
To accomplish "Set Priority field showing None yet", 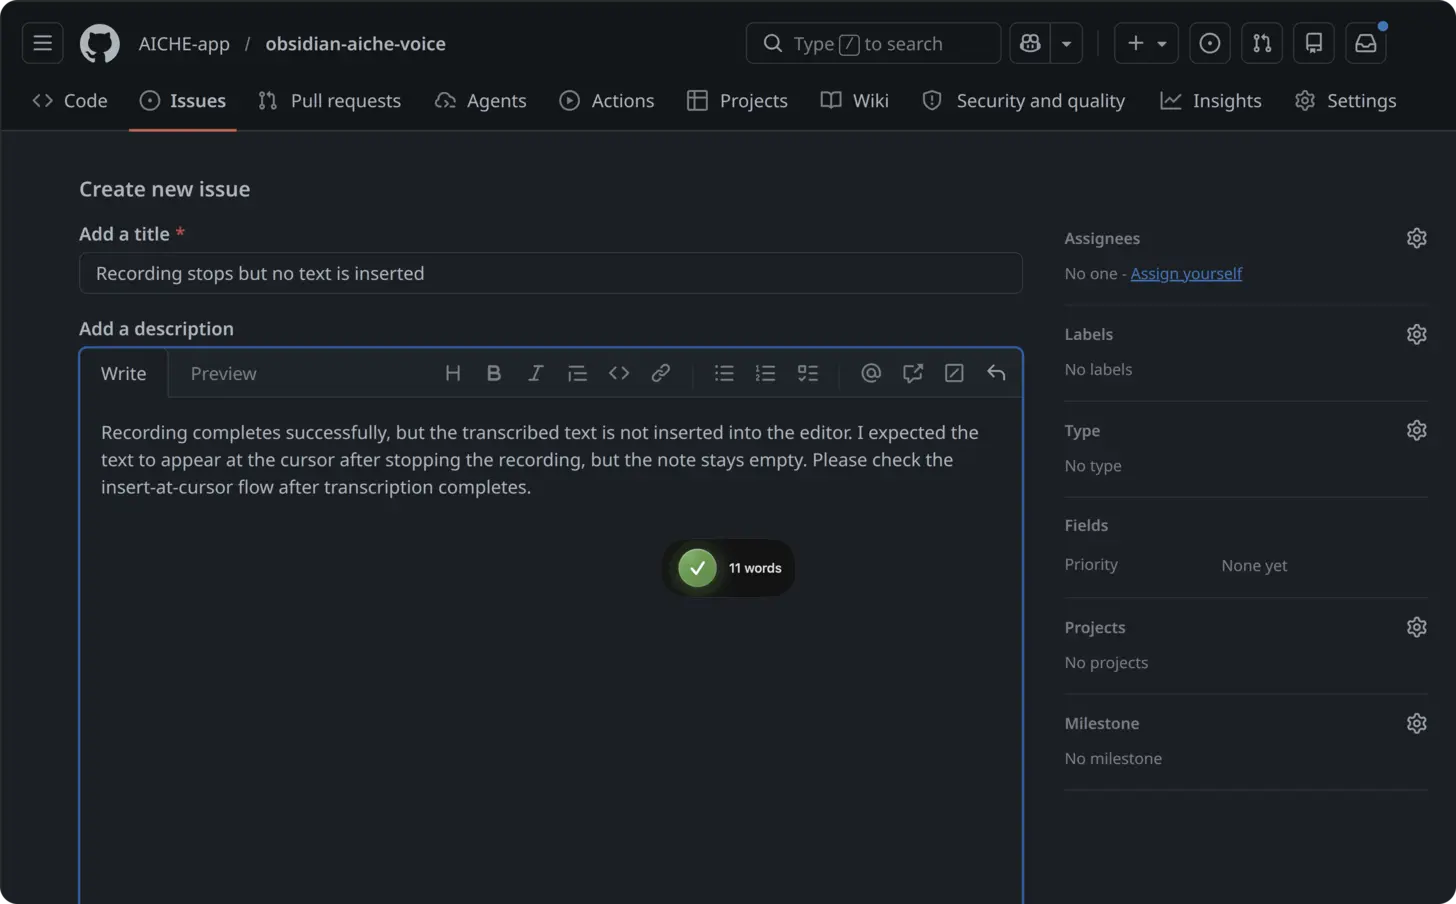I will point(1254,565).
